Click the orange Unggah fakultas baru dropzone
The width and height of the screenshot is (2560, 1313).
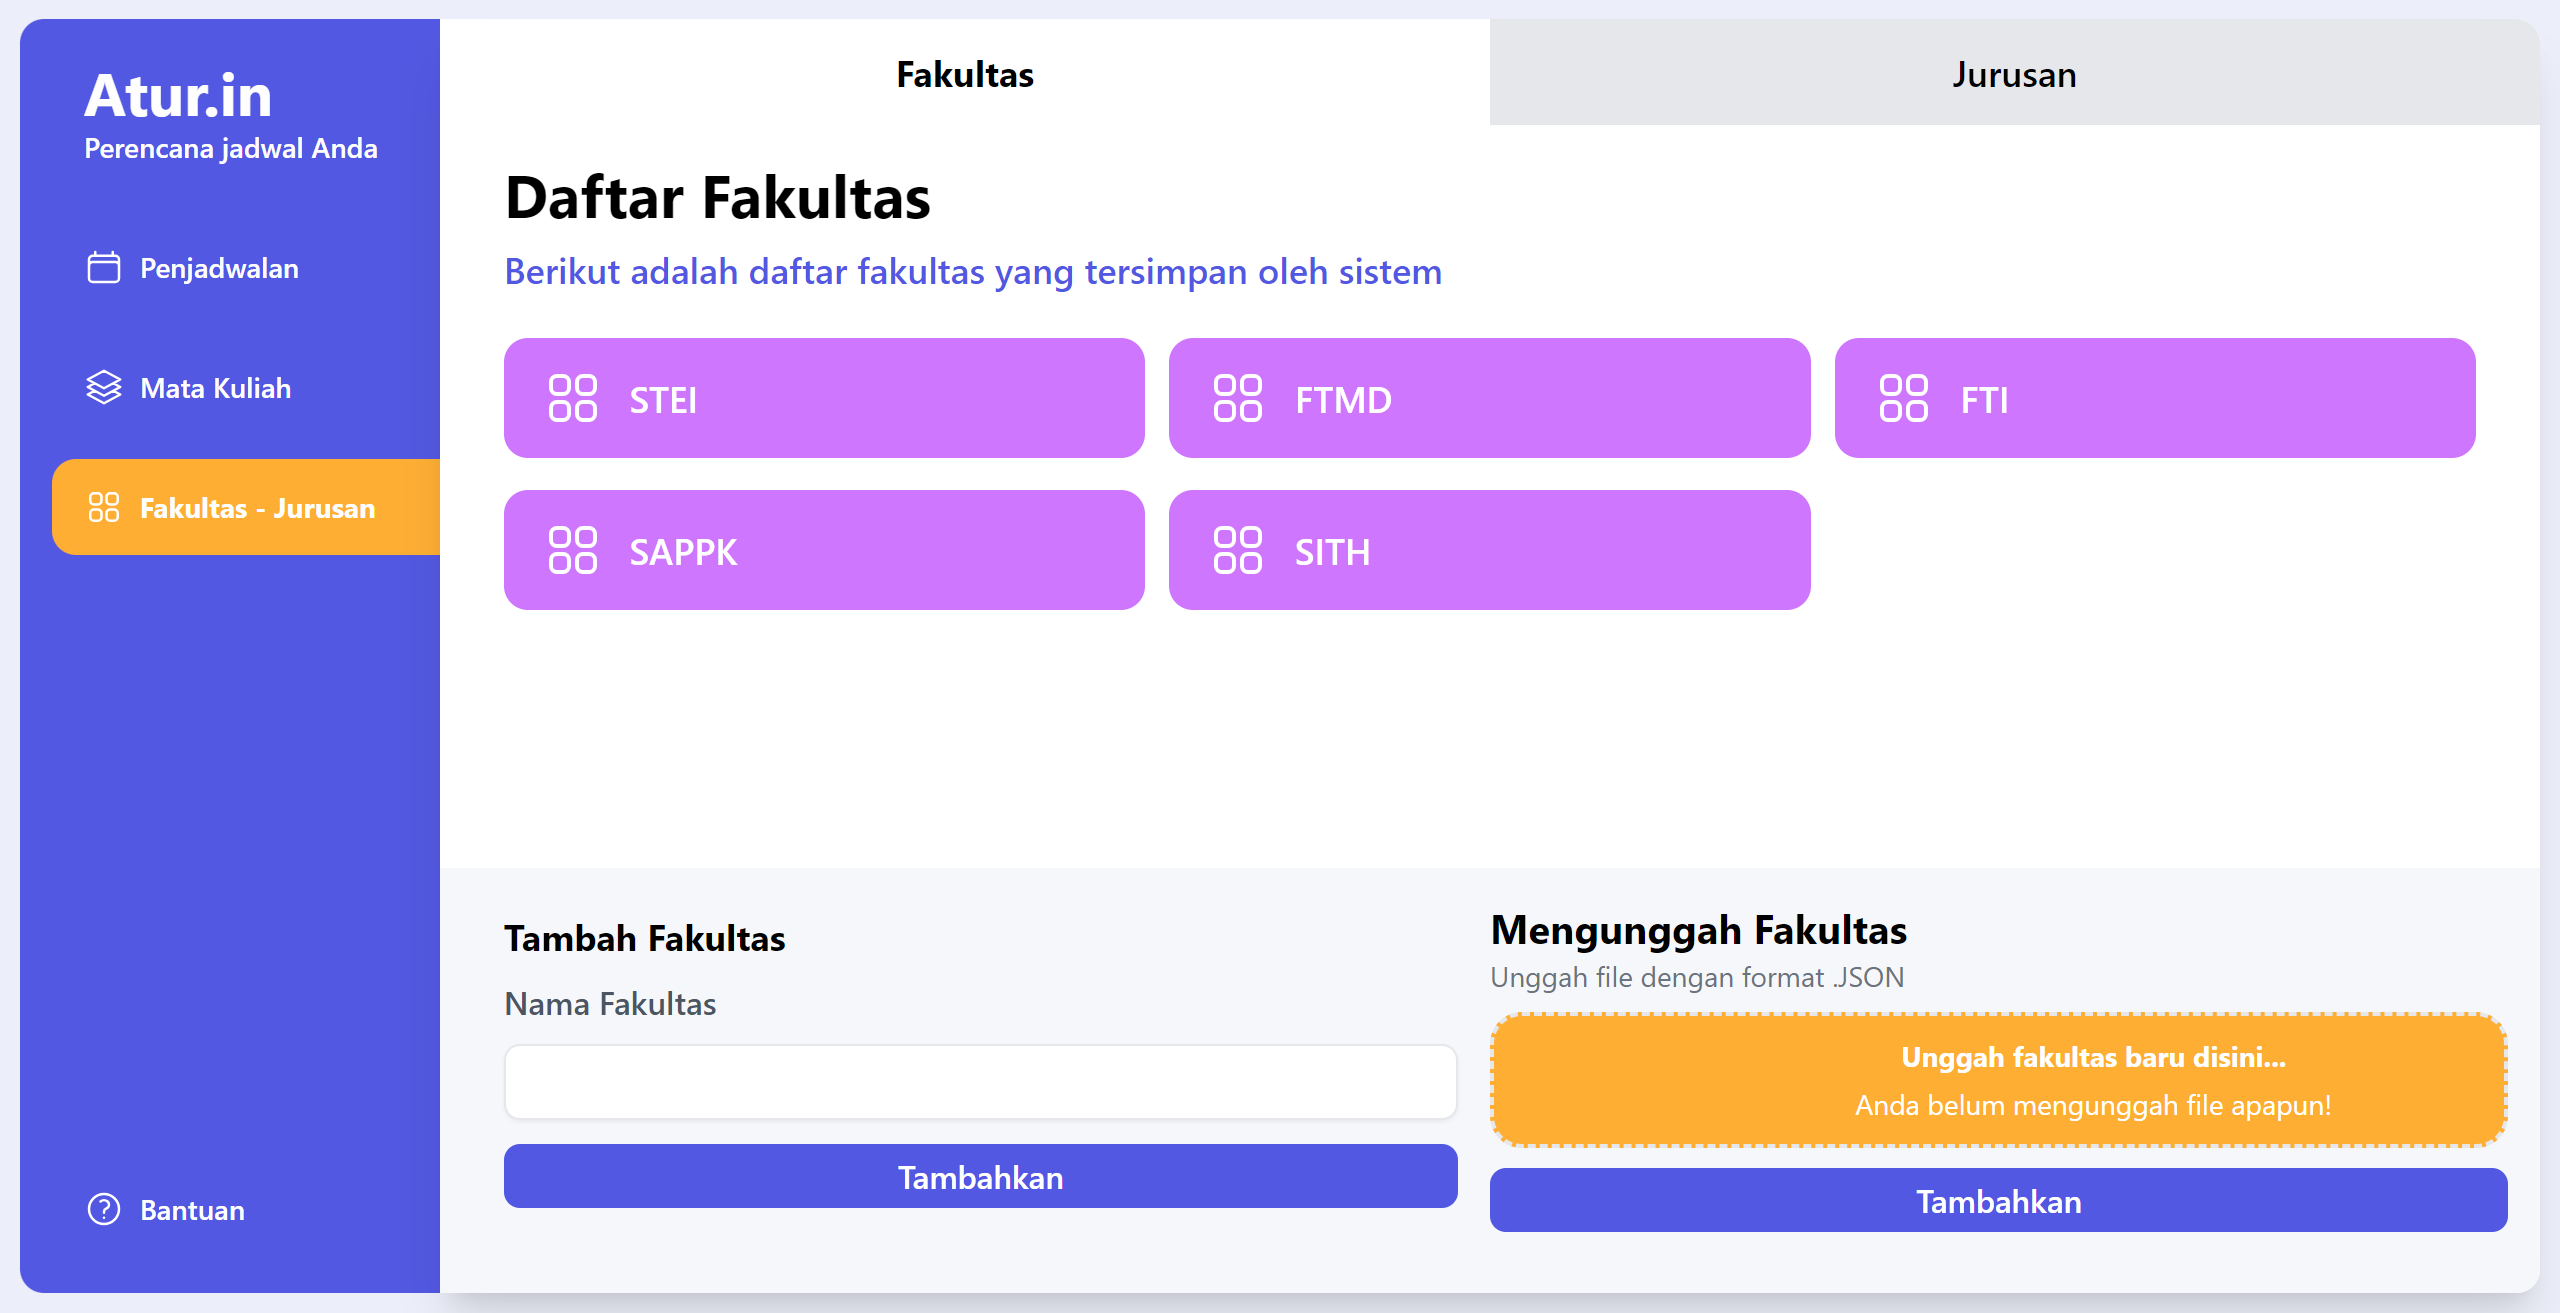1998,1080
